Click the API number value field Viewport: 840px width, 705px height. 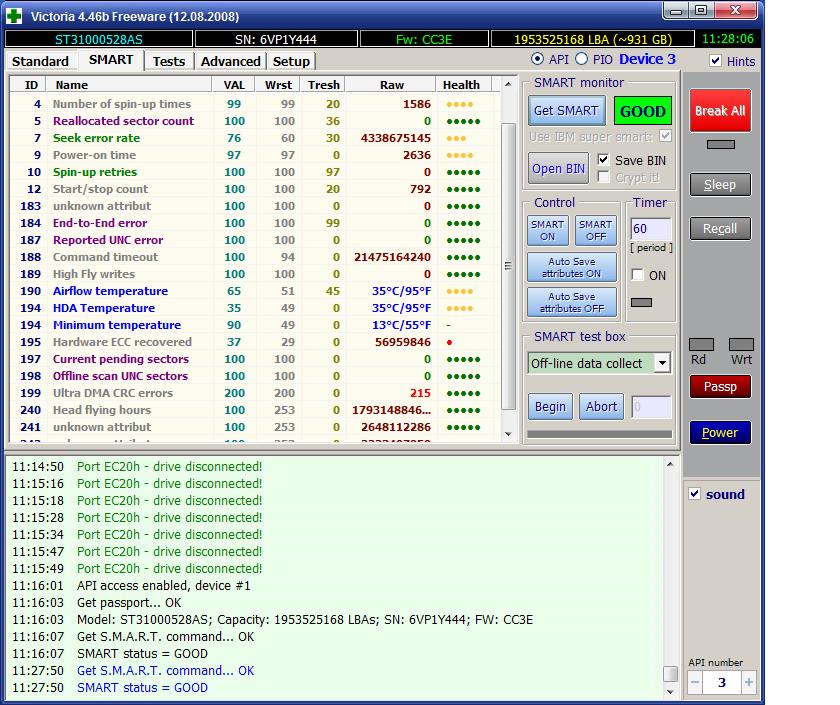(x=722, y=682)
